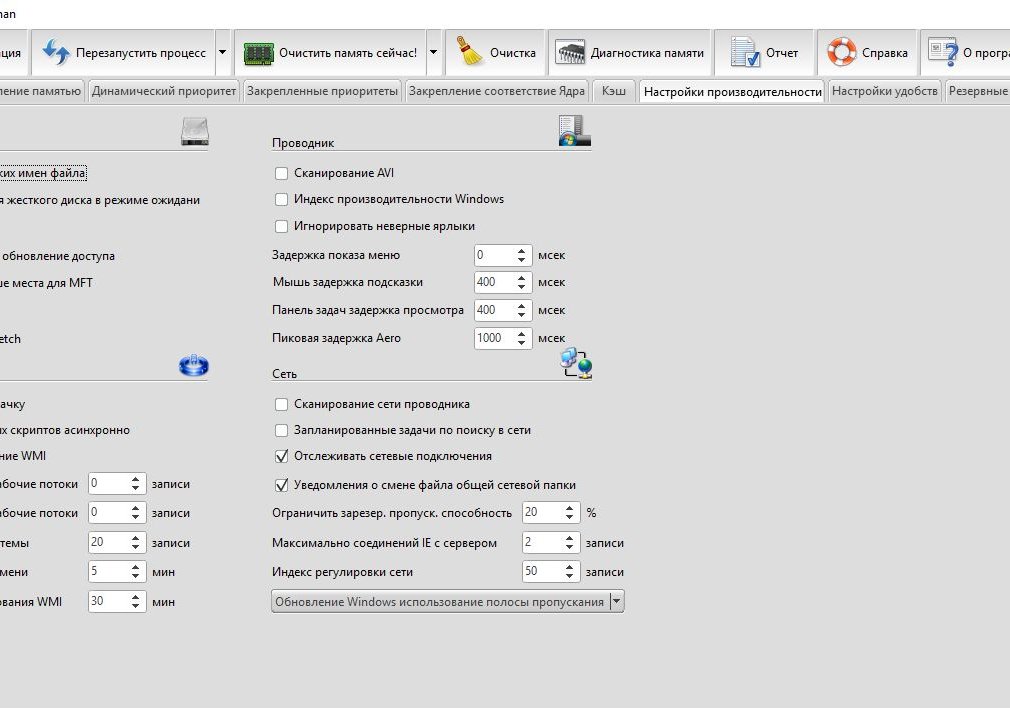Screen dimensions: 1010x709
Task: Increase Мышь задержка подсказки with up arrow
Action: pos(521,278)
